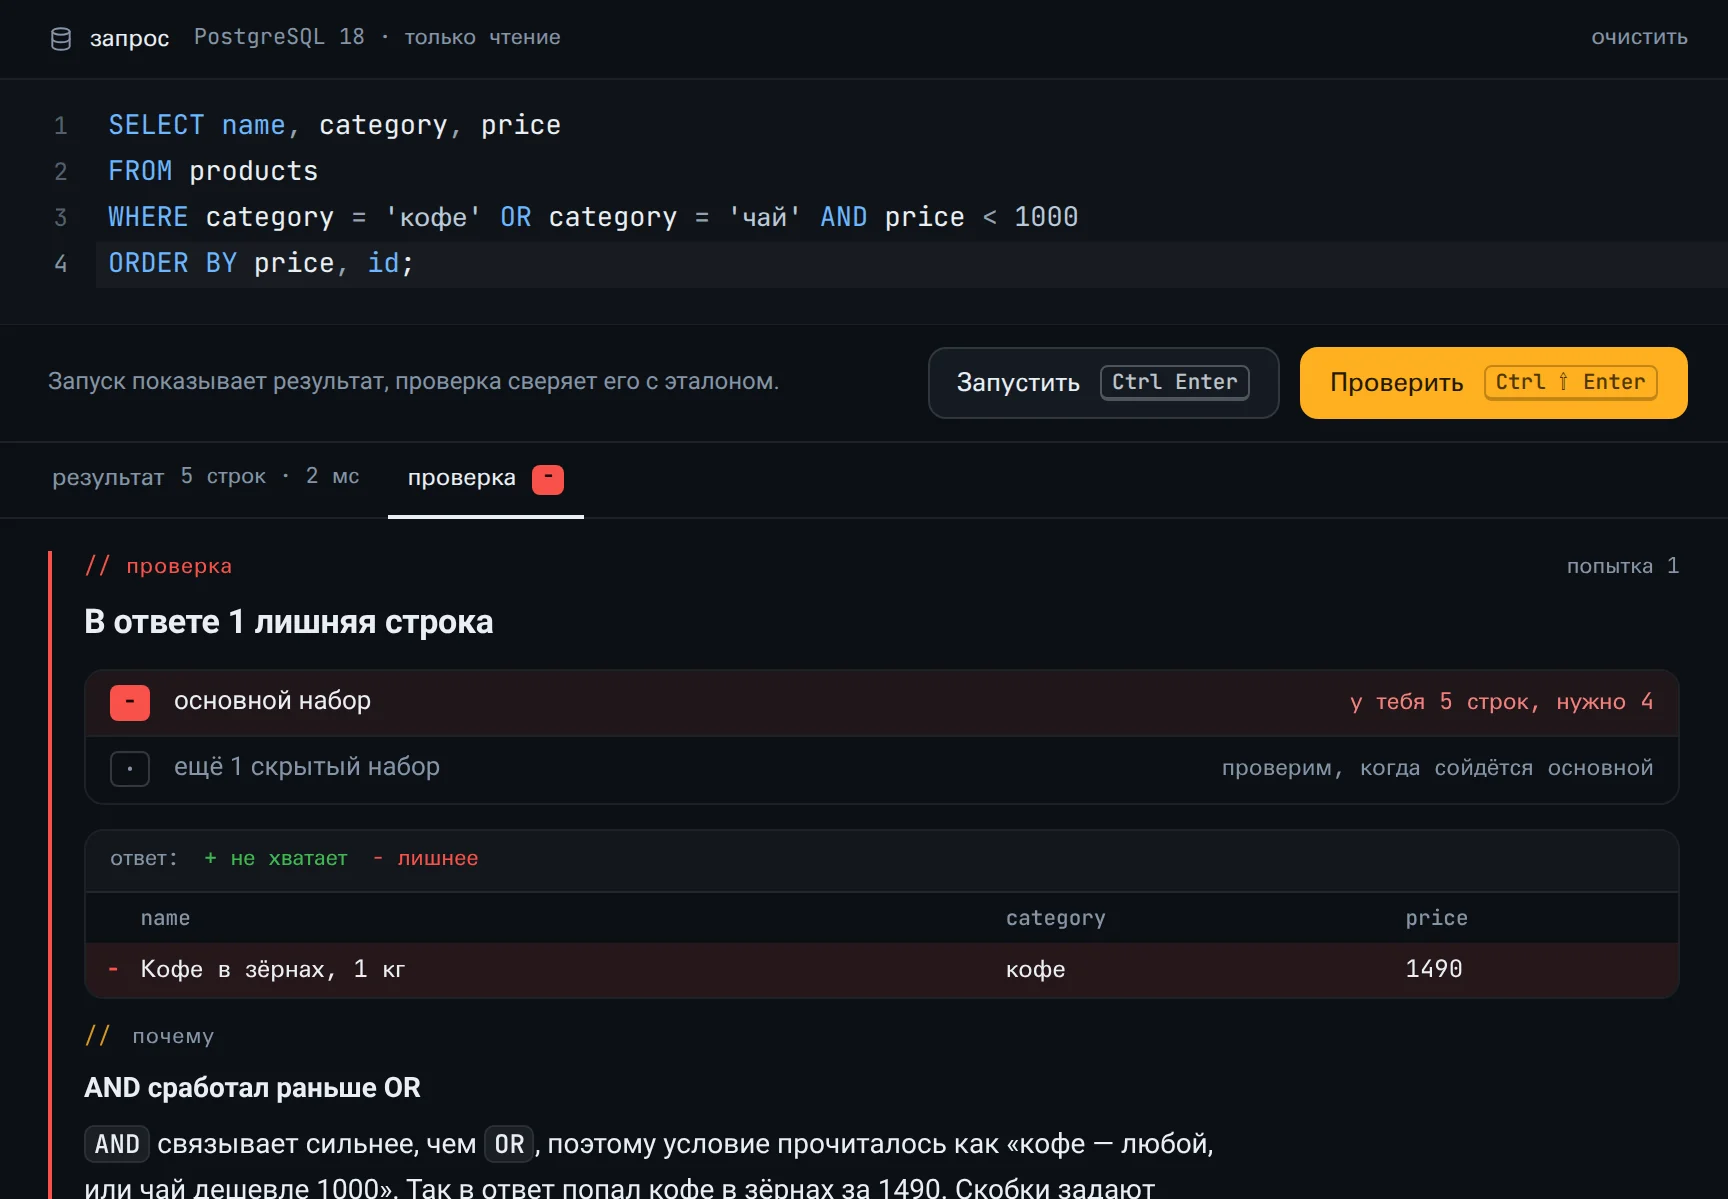This screenshot has width=1728, height=1199.
Task: Place cursor on SQL line 1 with SELECT
Action: tap(334, 125)
